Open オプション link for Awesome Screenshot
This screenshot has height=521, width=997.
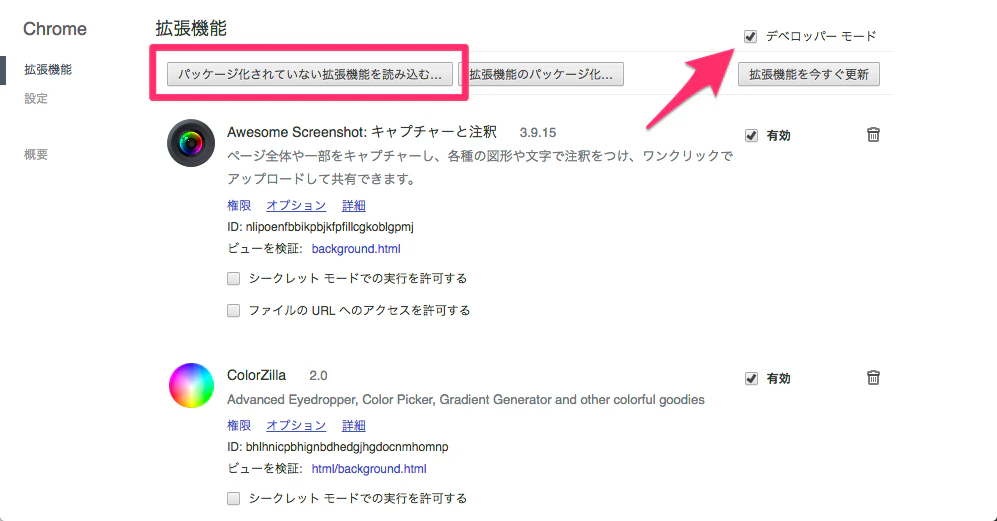(296, 205)
